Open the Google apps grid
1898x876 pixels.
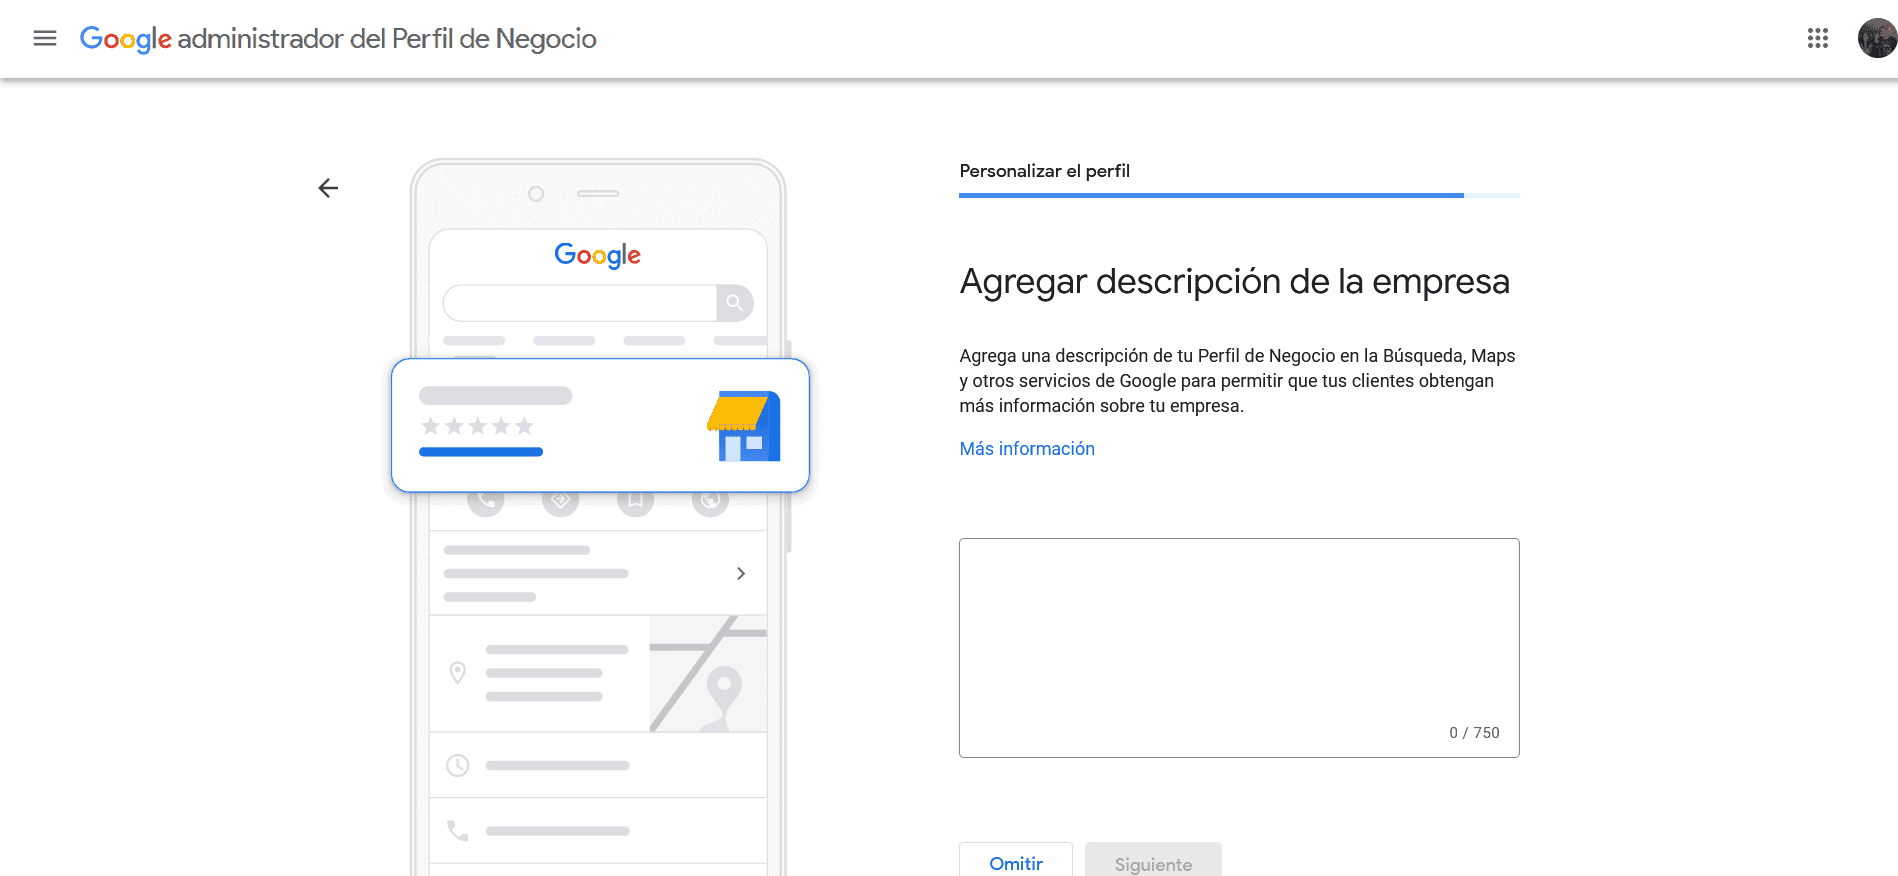click(x=1818, y=38)
